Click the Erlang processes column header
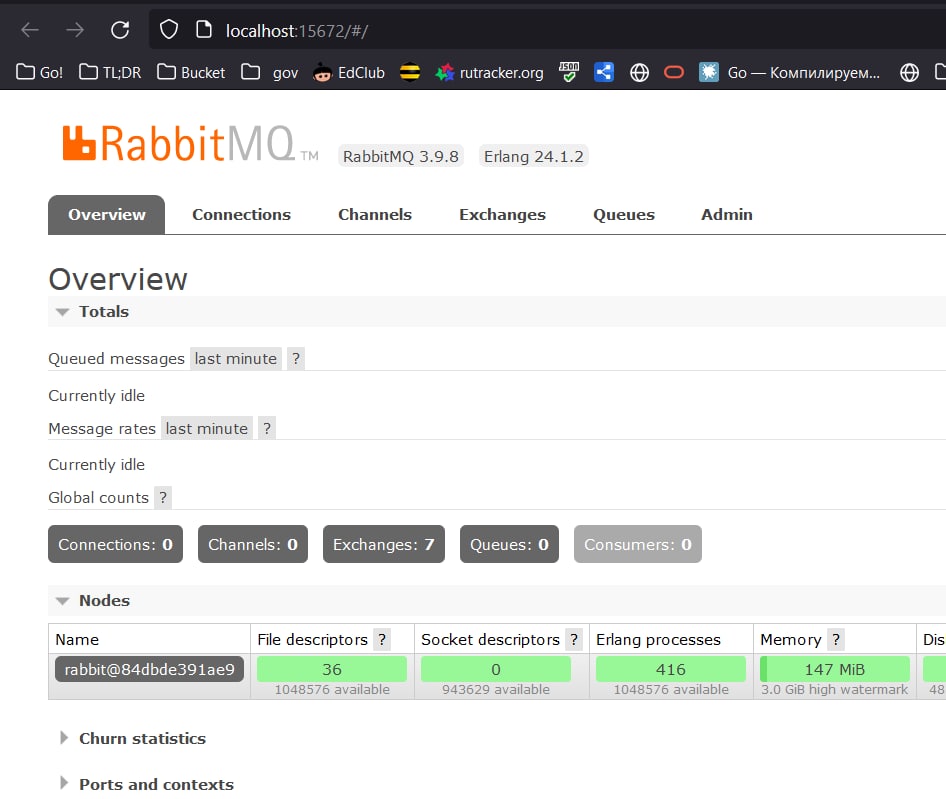 click(x=658, y=639)
